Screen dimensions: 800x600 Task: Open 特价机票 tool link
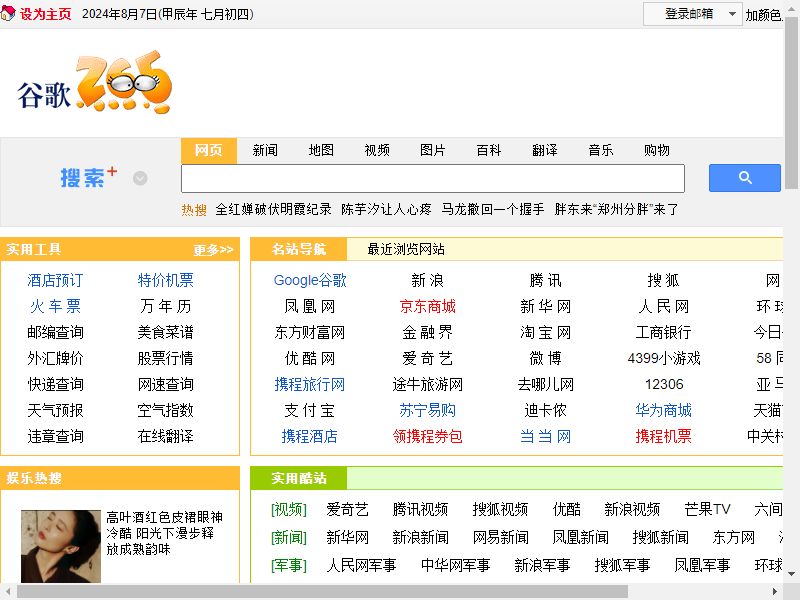(165, 280)
